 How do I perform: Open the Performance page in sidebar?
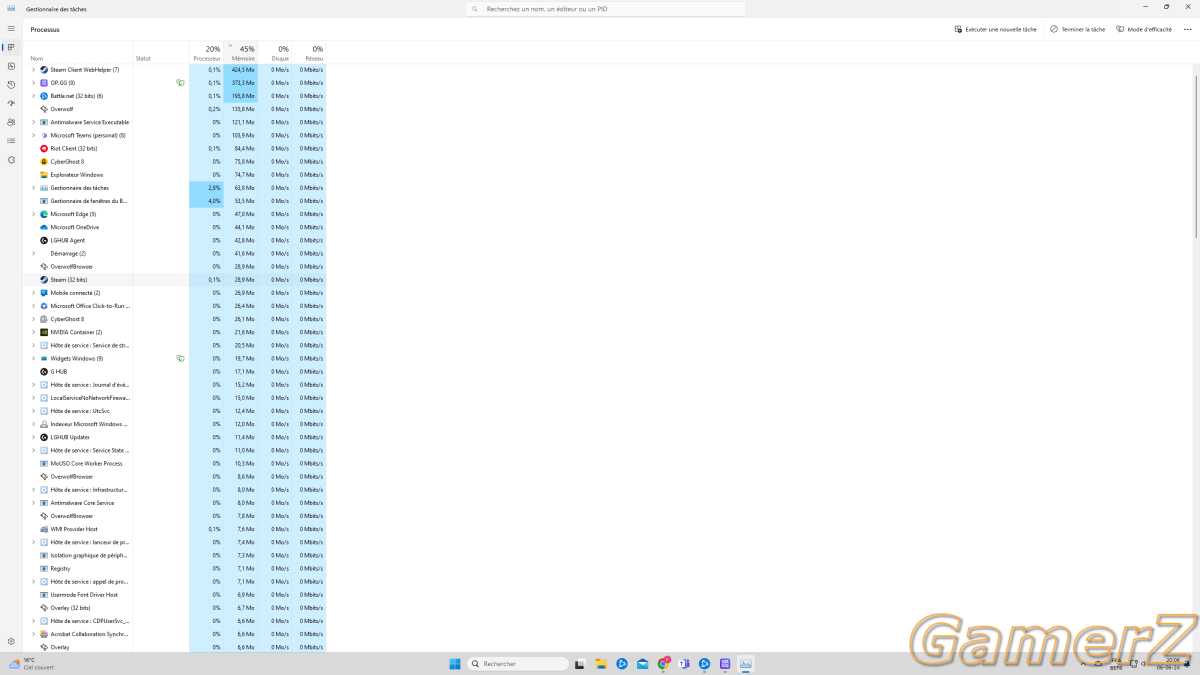point(11,66)
